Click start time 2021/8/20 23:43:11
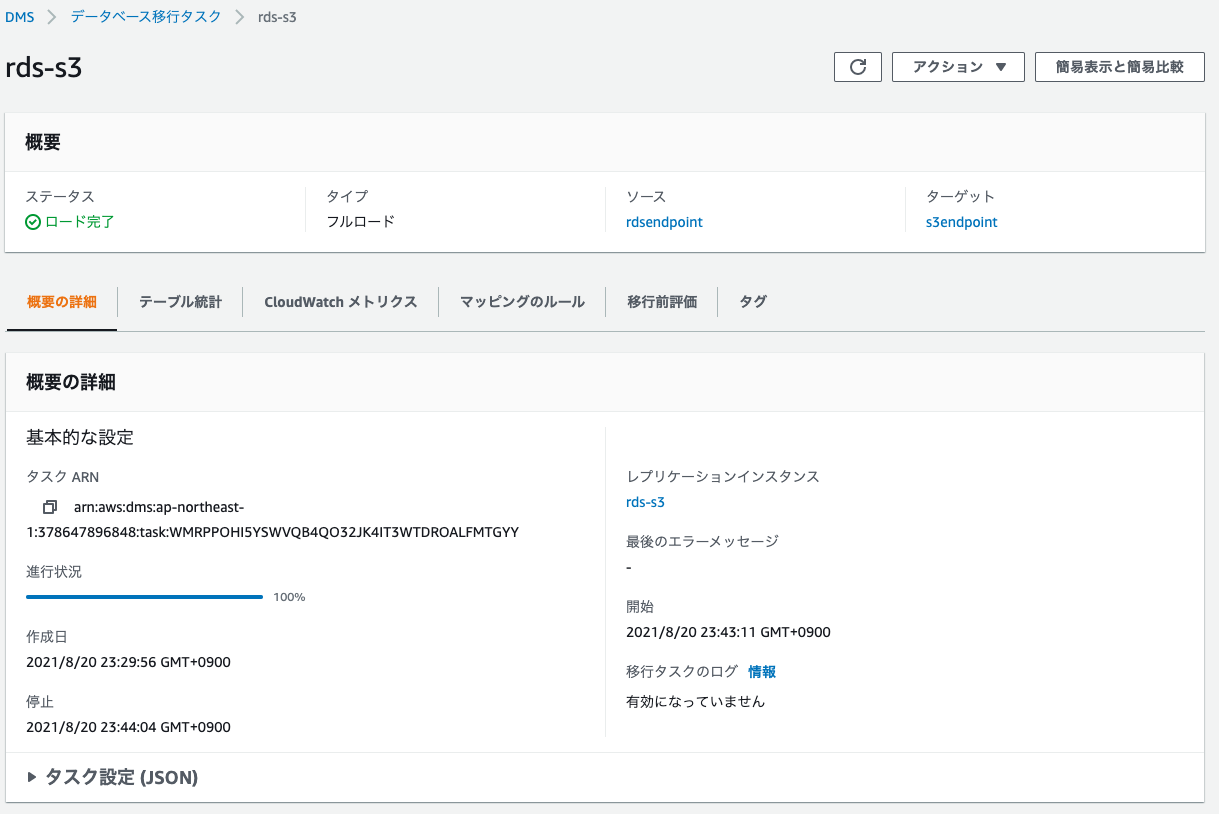 pos(728,632)
